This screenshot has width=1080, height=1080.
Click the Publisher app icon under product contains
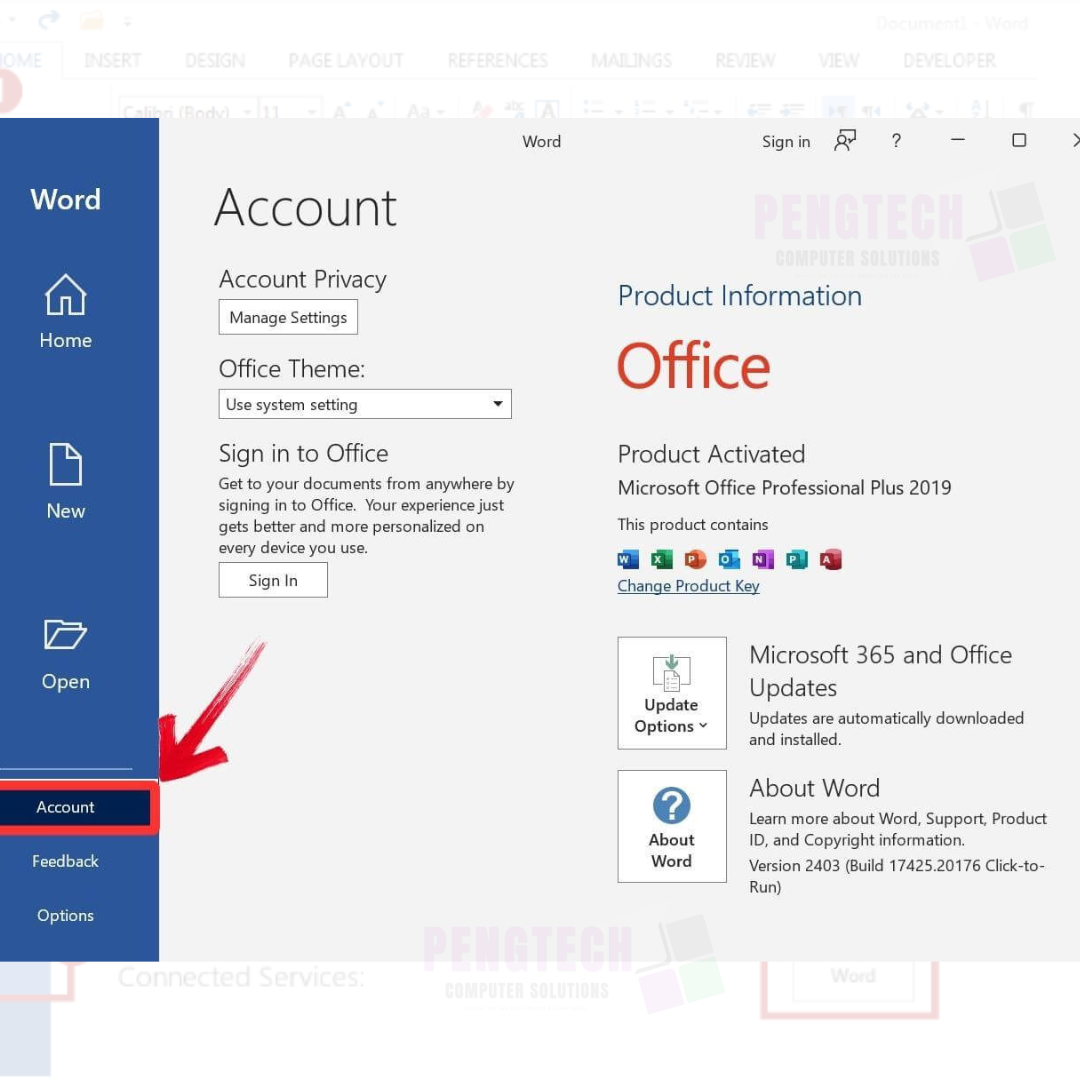point(797,559)
